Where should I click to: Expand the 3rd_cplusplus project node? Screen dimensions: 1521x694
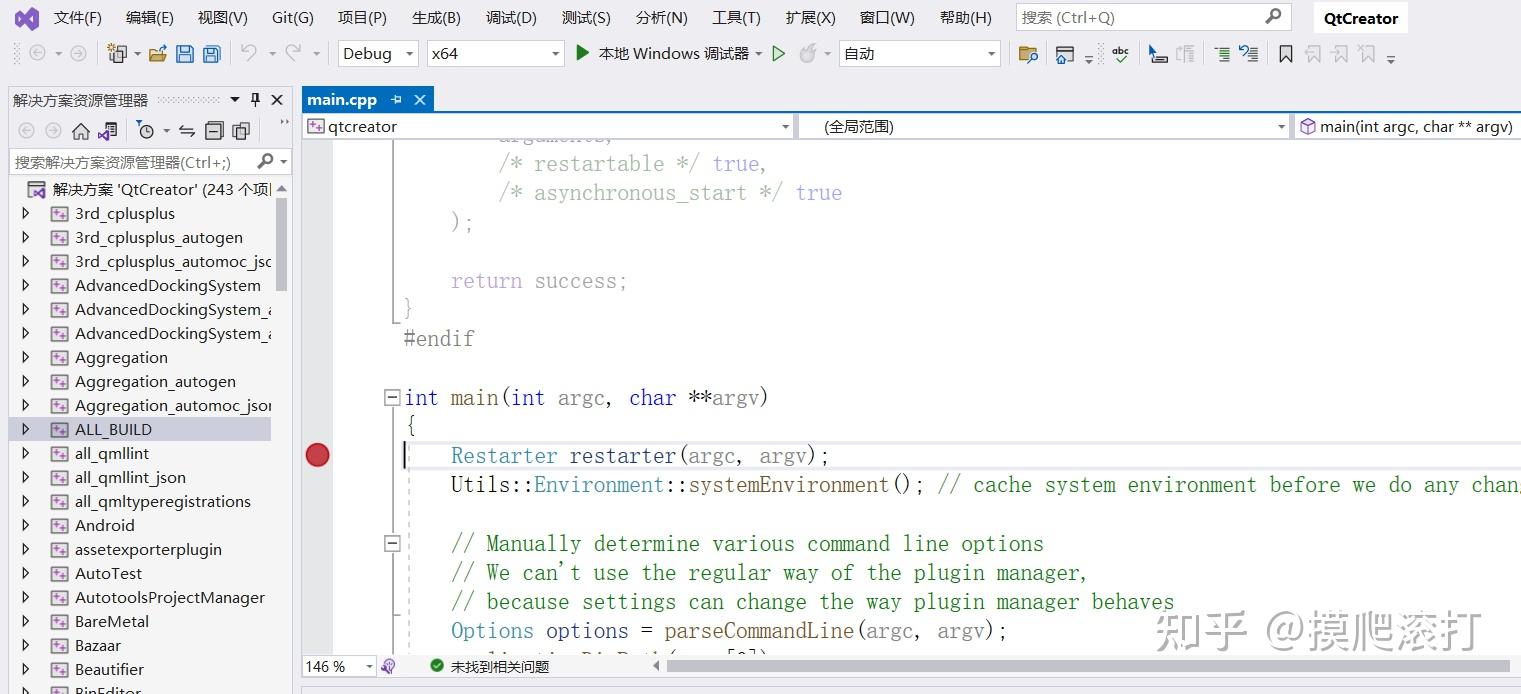pos(26,213)
